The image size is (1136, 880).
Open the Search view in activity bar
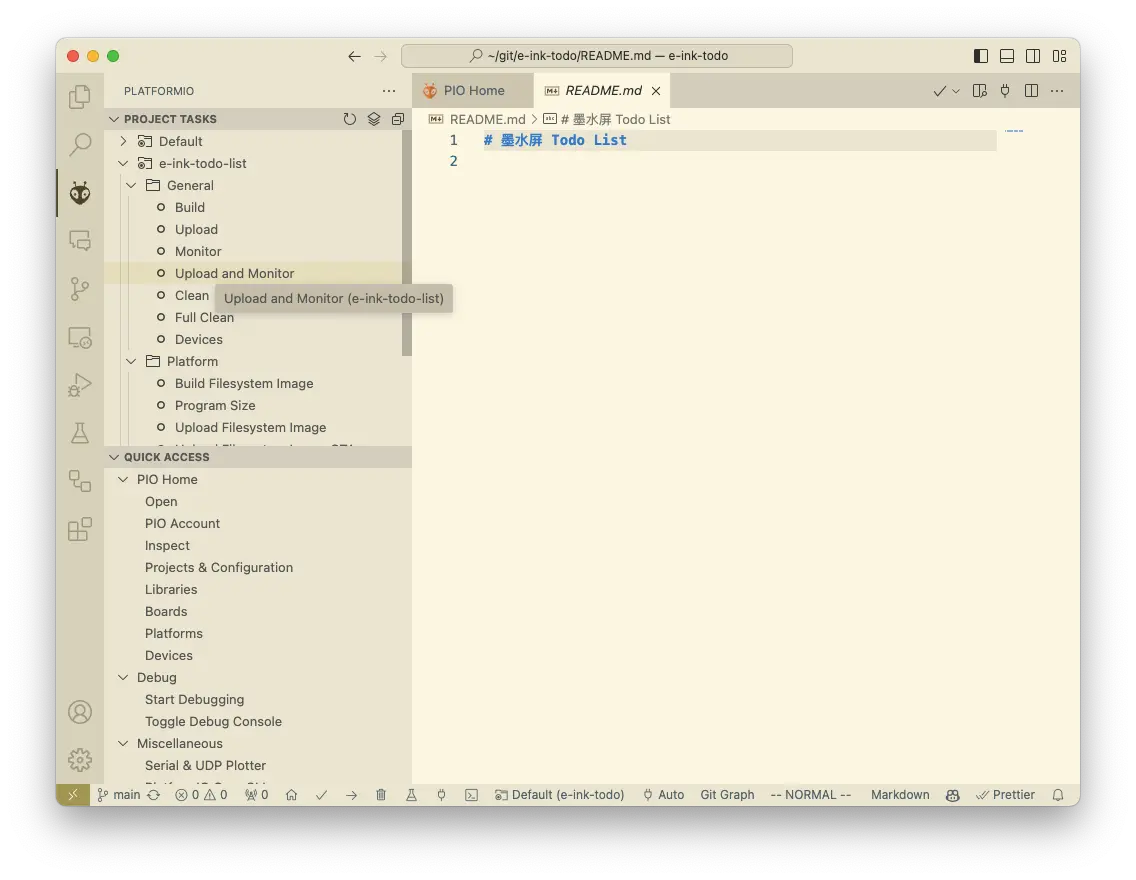point(80,145)
